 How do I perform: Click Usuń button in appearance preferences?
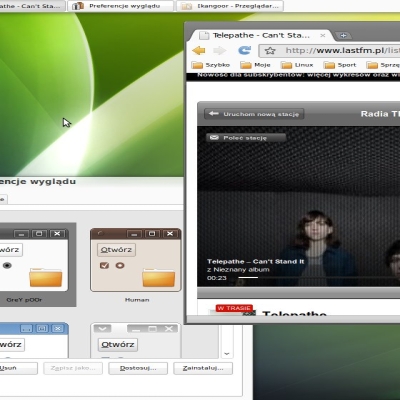18,368
